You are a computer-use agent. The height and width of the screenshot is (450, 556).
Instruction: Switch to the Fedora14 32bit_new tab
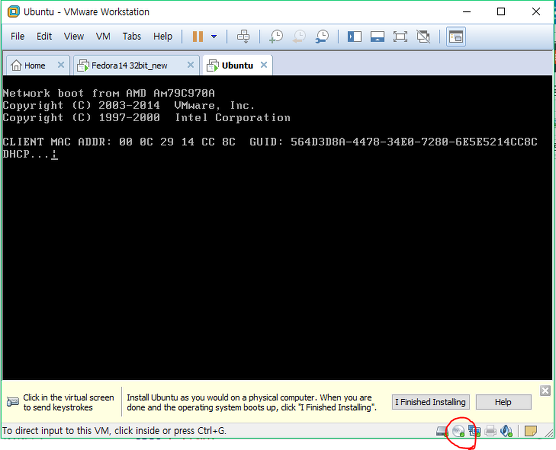[129, 66]
